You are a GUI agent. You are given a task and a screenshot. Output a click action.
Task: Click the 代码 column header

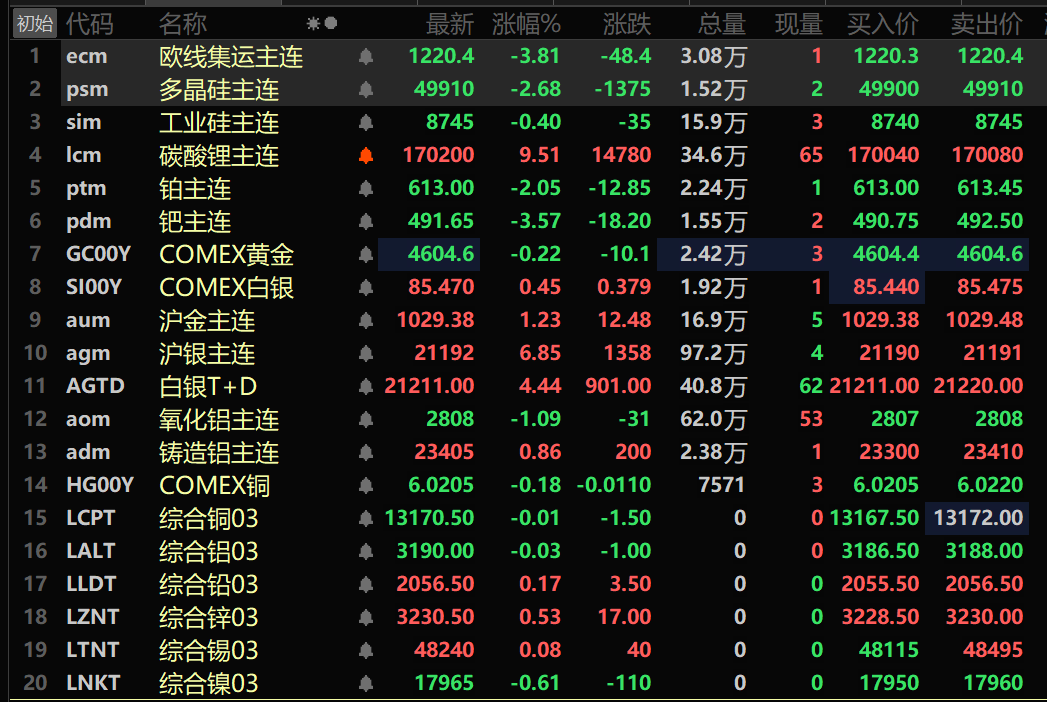(x=89, y=23)
